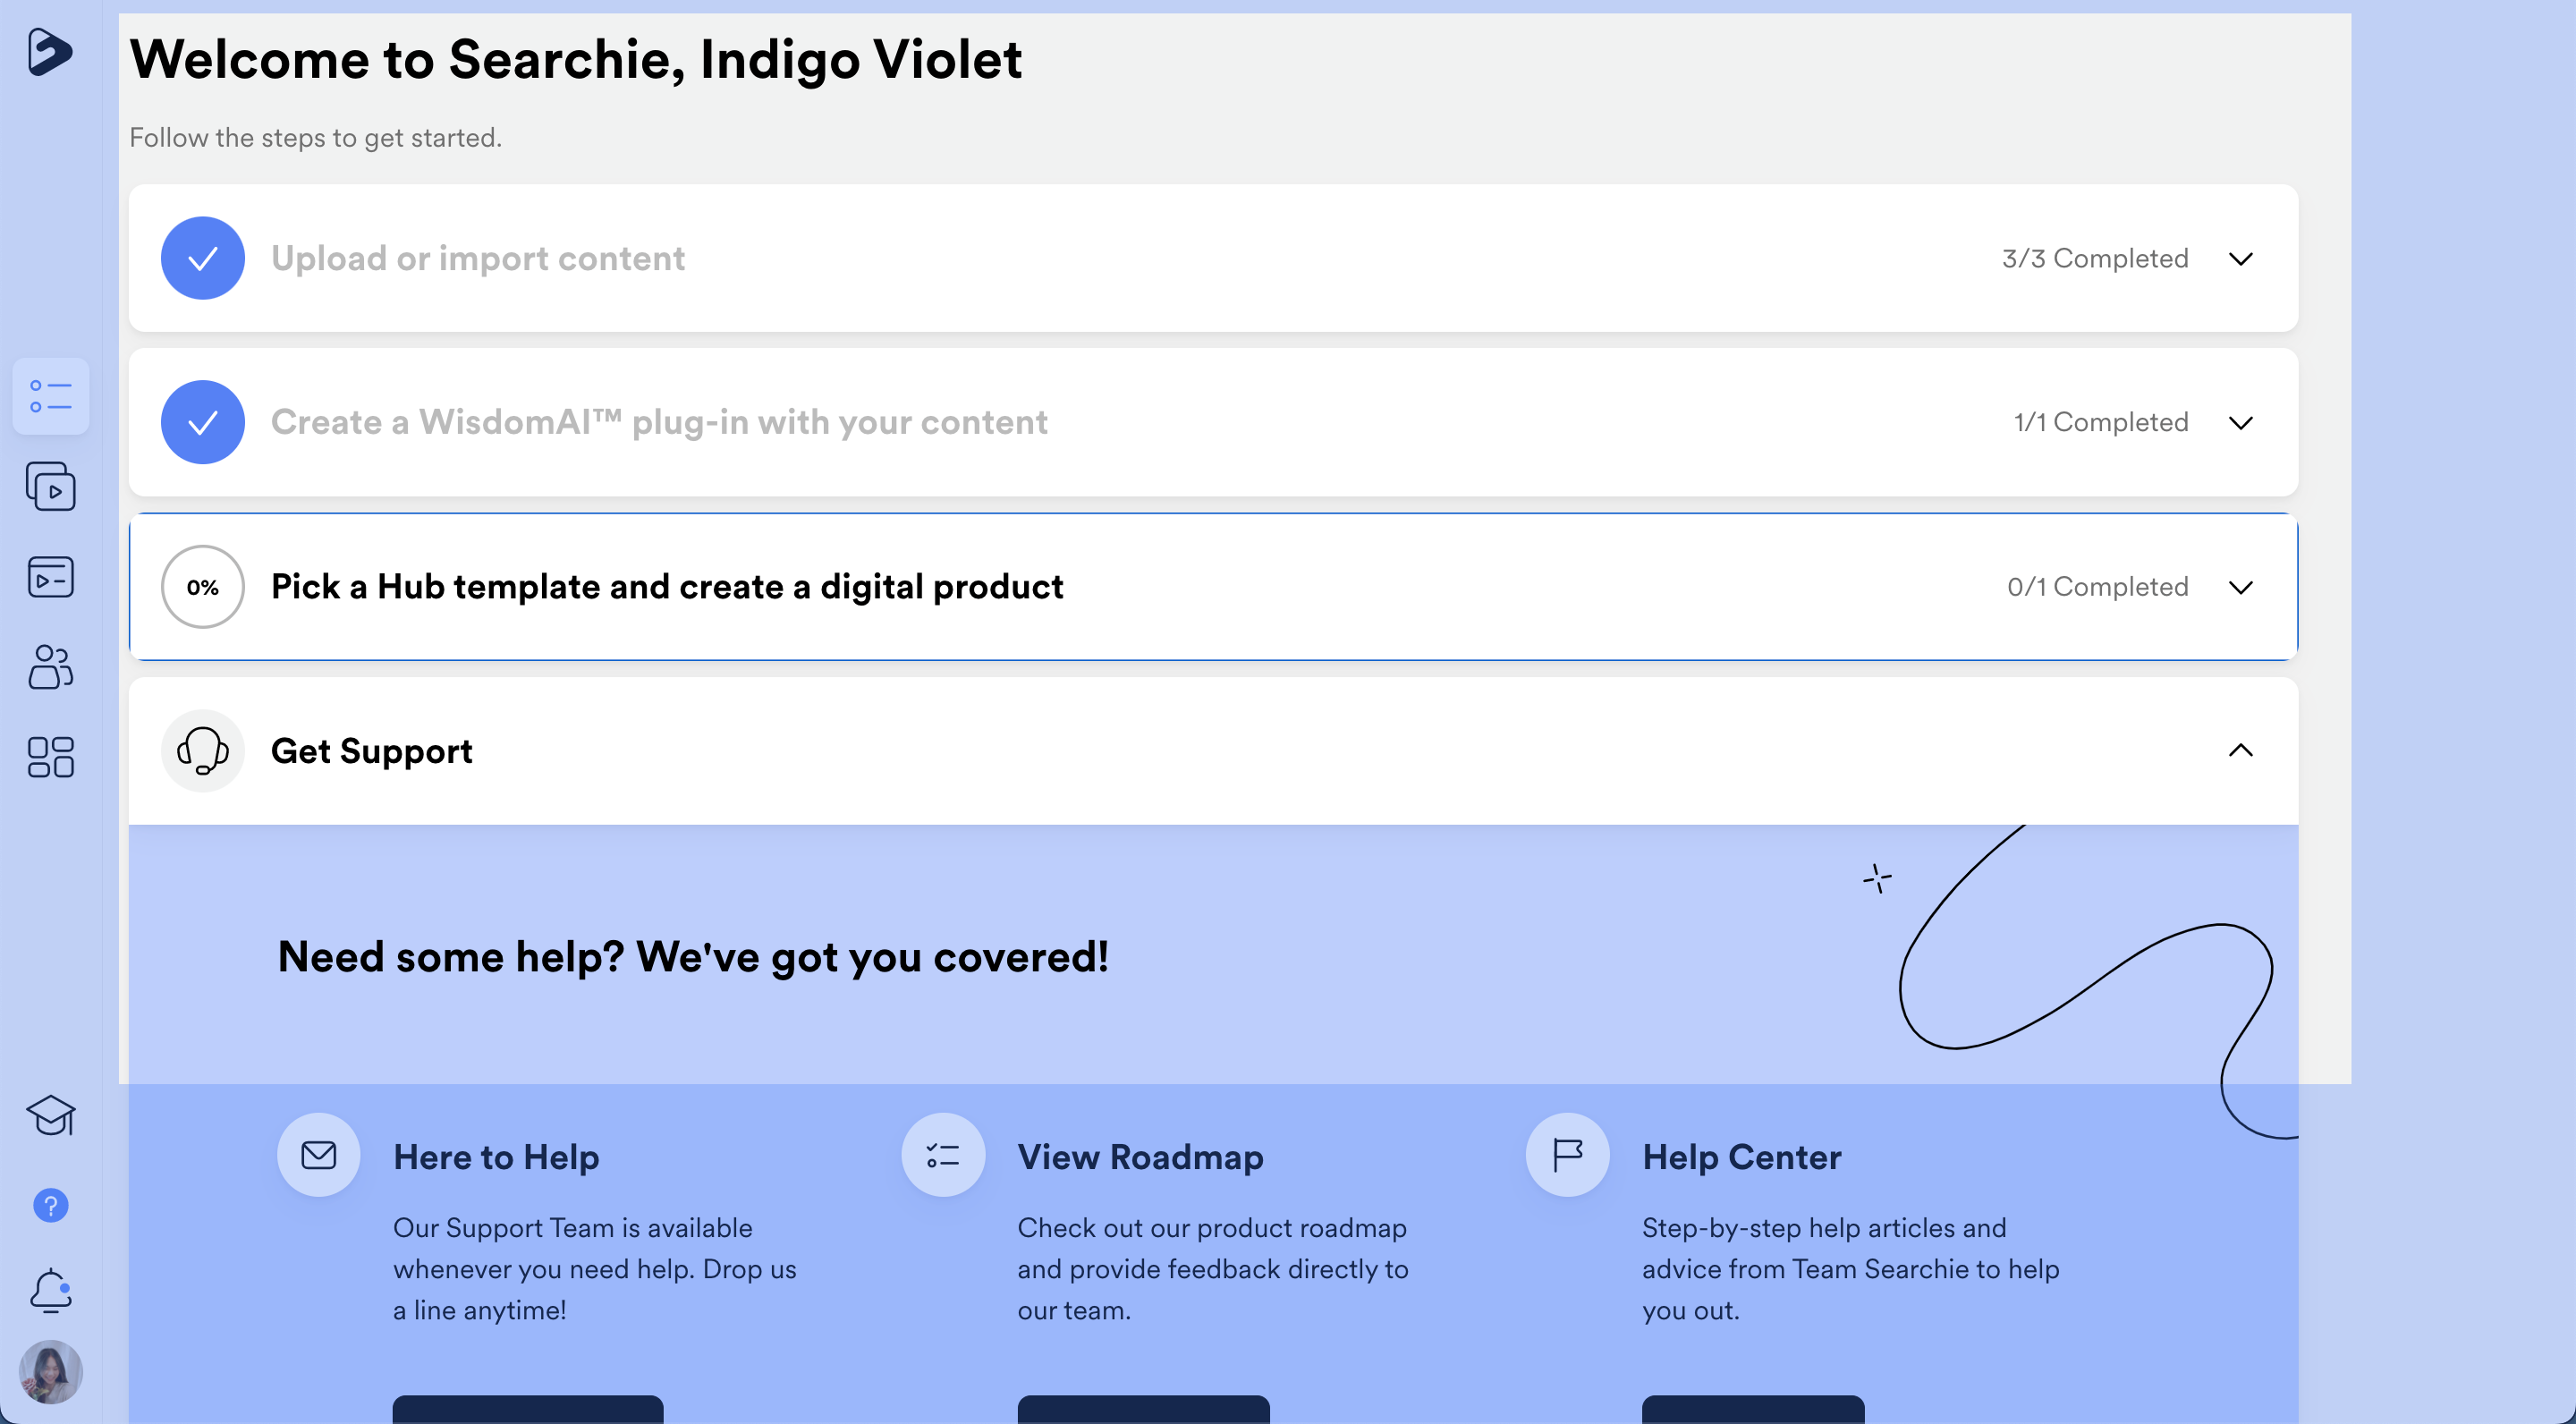Open the graduation cap academy icon

[x=51, y=1115]
